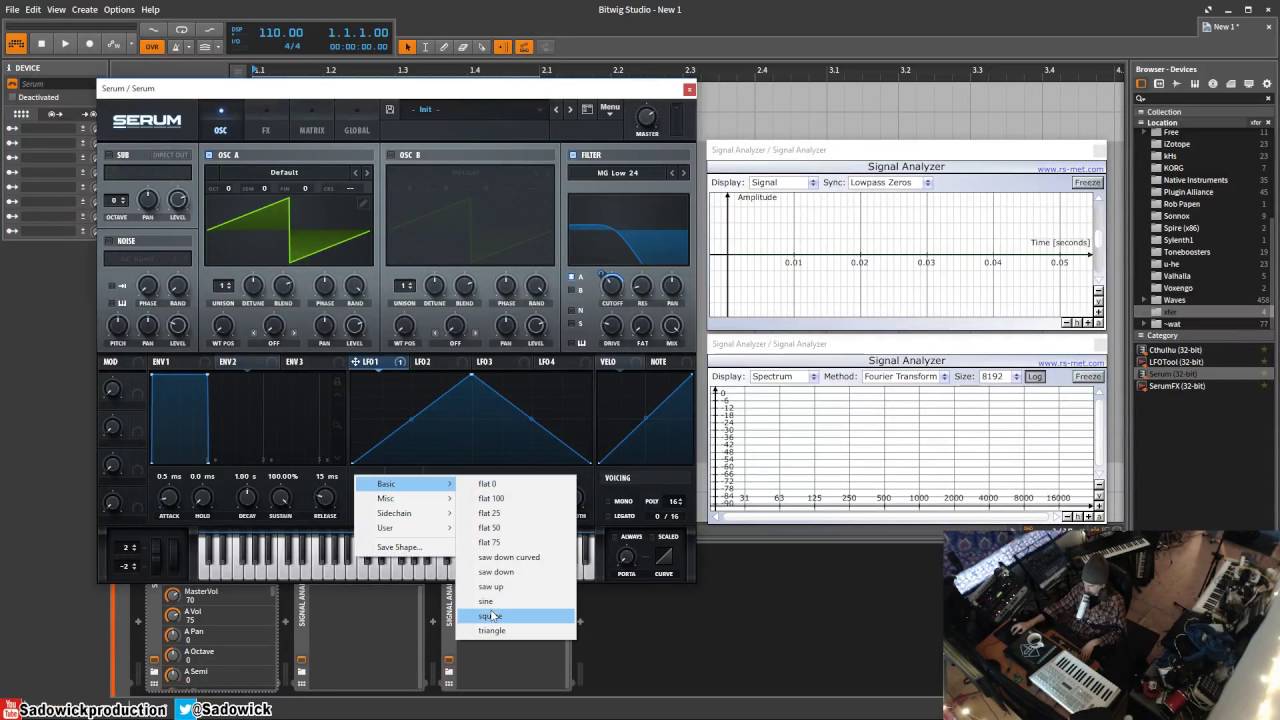This screenshot has width=1280, height=720.
Task: Expand the Waves folder in browser
Action: coord(1144,300)
